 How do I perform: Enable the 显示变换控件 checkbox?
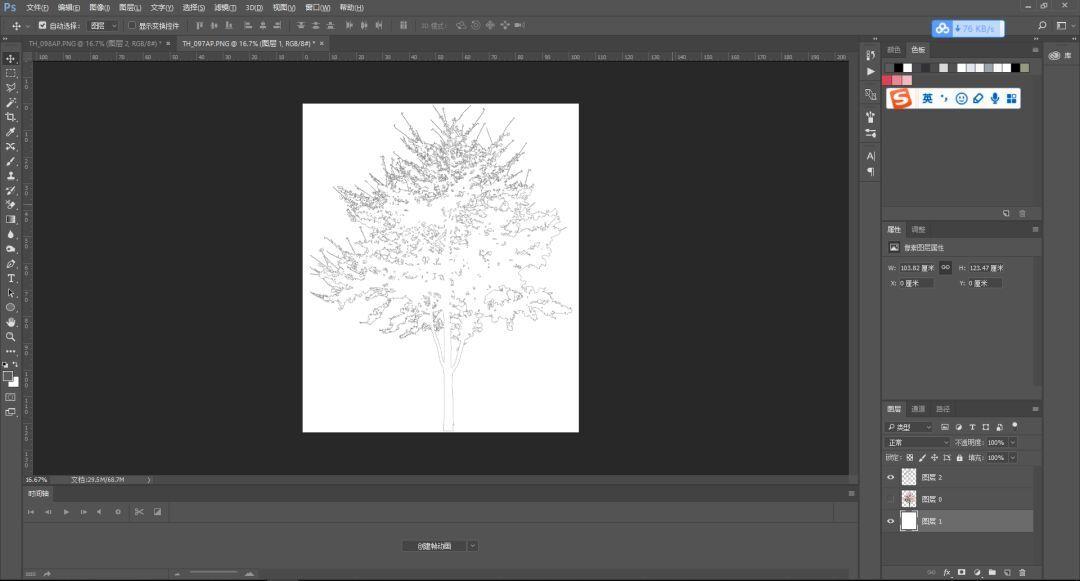click(132, 25)
